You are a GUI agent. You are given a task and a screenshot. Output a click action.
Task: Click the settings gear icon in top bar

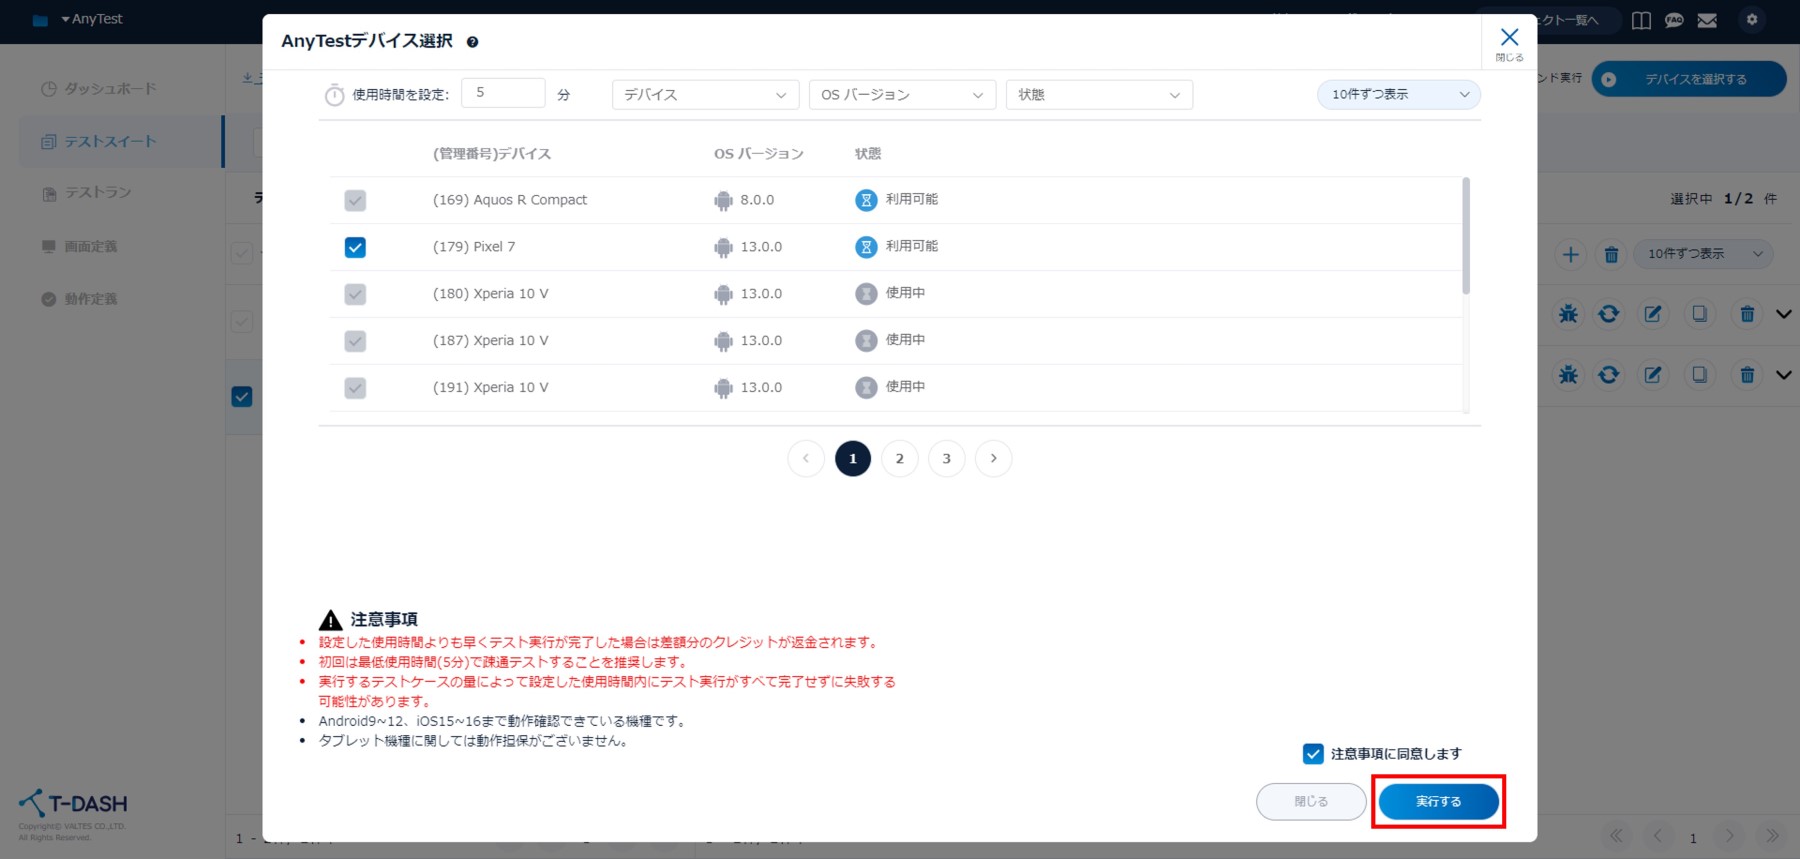coord(1752,20)
